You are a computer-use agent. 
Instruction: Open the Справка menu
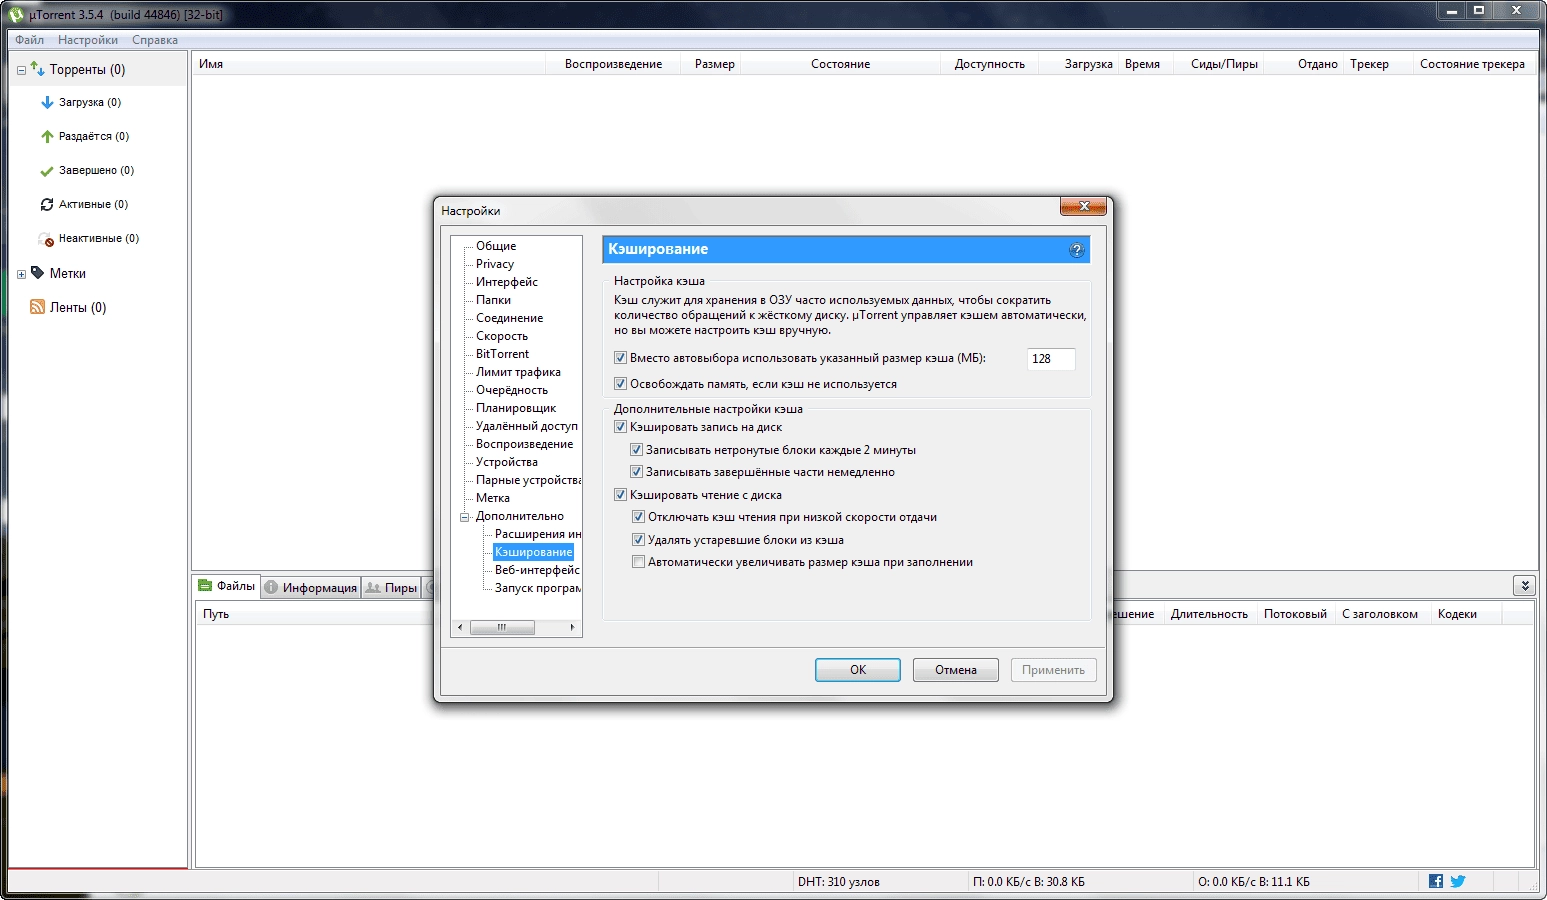155,40
